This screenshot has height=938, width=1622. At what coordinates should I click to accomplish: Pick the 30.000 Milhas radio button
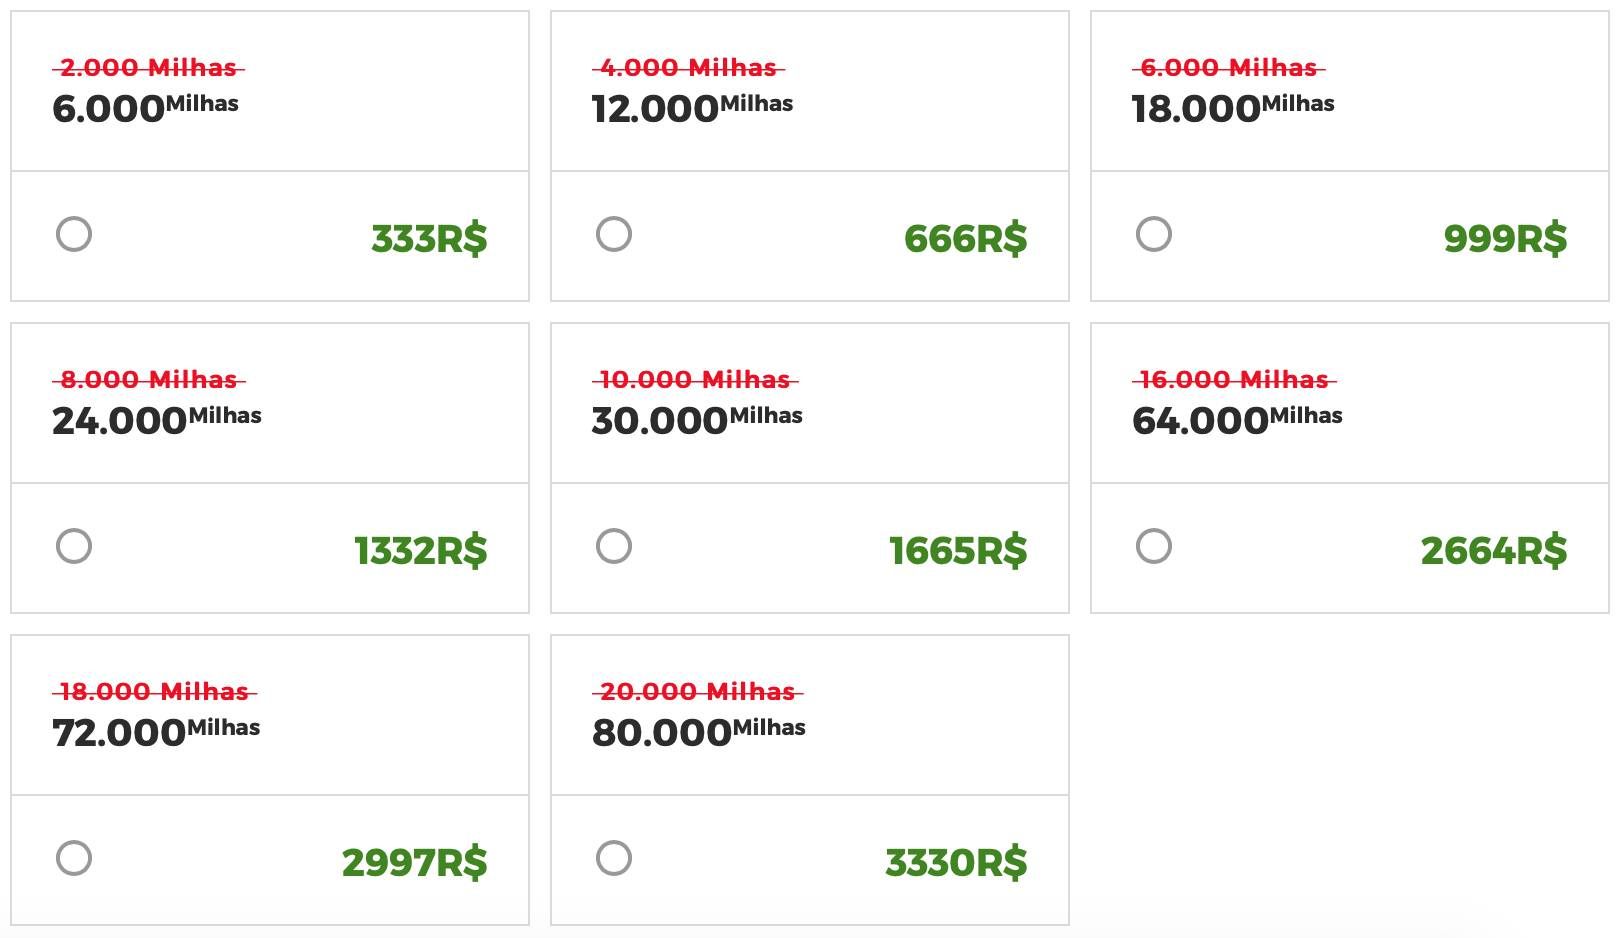(x=614, y=546)
